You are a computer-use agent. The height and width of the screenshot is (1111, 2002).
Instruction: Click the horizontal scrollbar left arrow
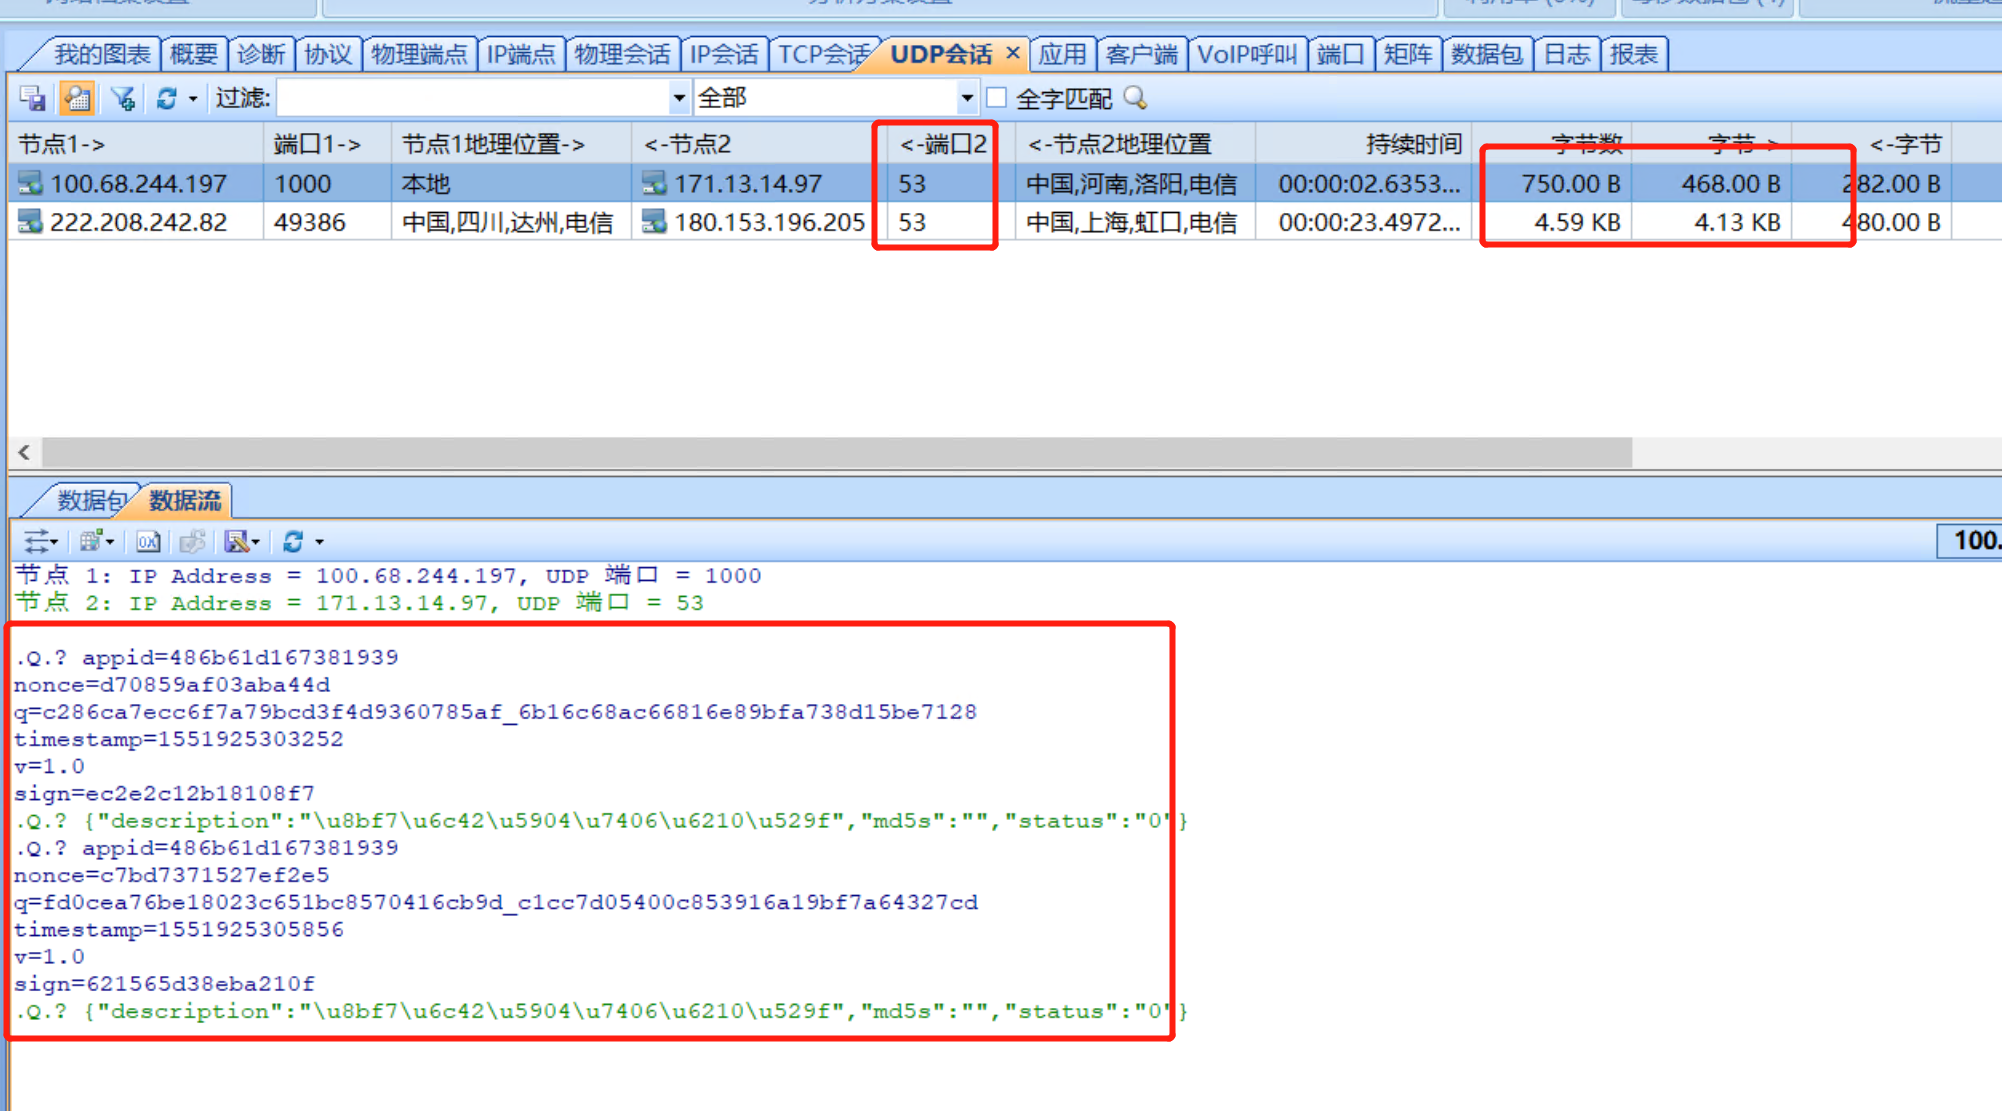[x=24, y=452]
